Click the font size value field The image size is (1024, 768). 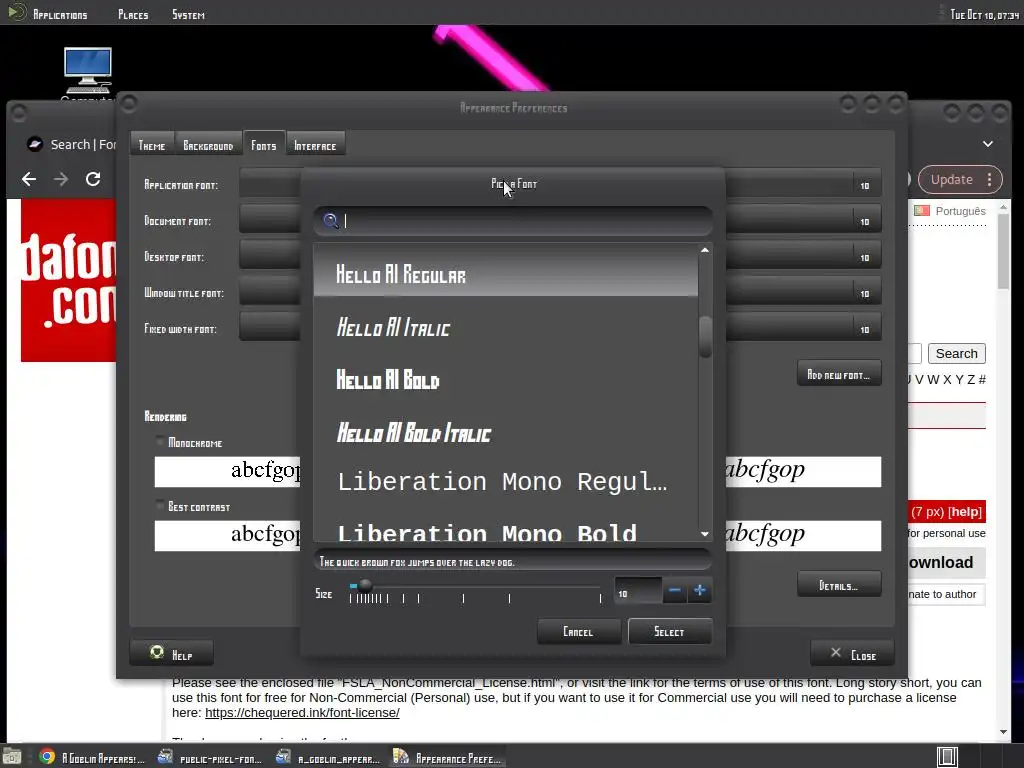pyautogui.click(x=638, y=591)
